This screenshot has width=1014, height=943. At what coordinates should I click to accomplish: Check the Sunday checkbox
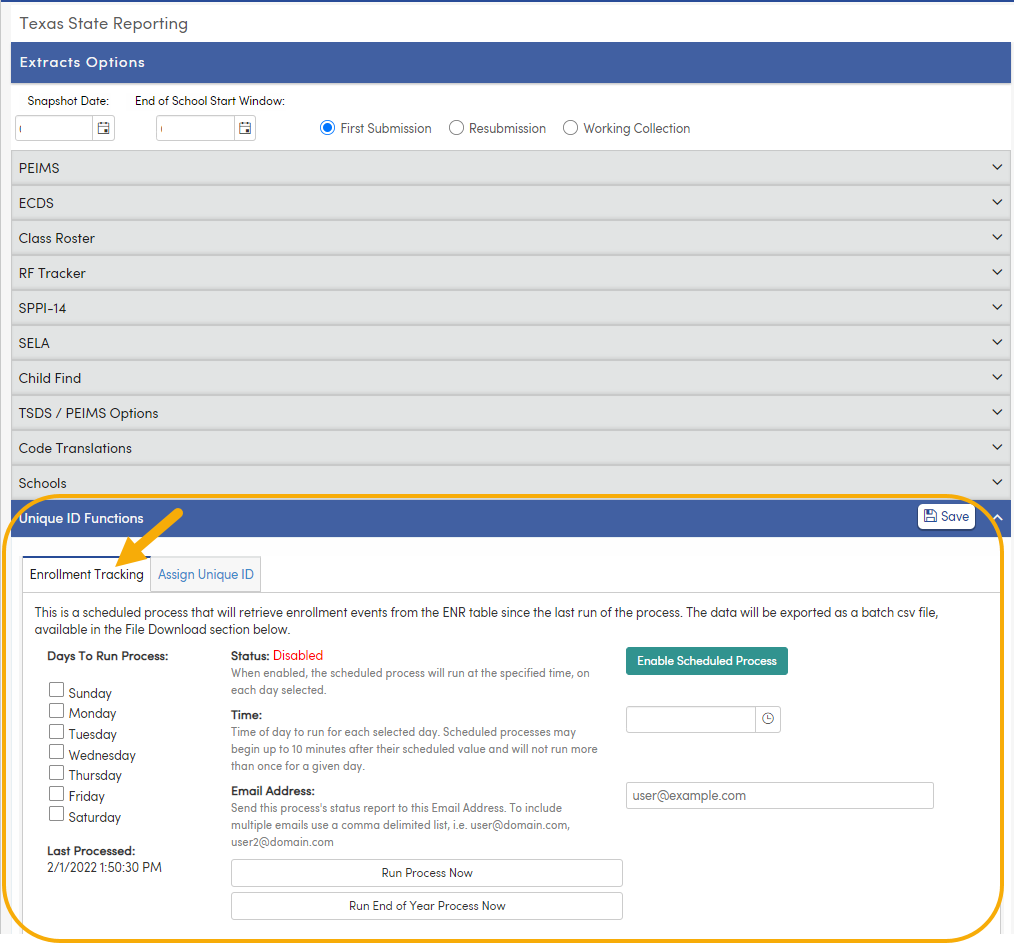56,689
